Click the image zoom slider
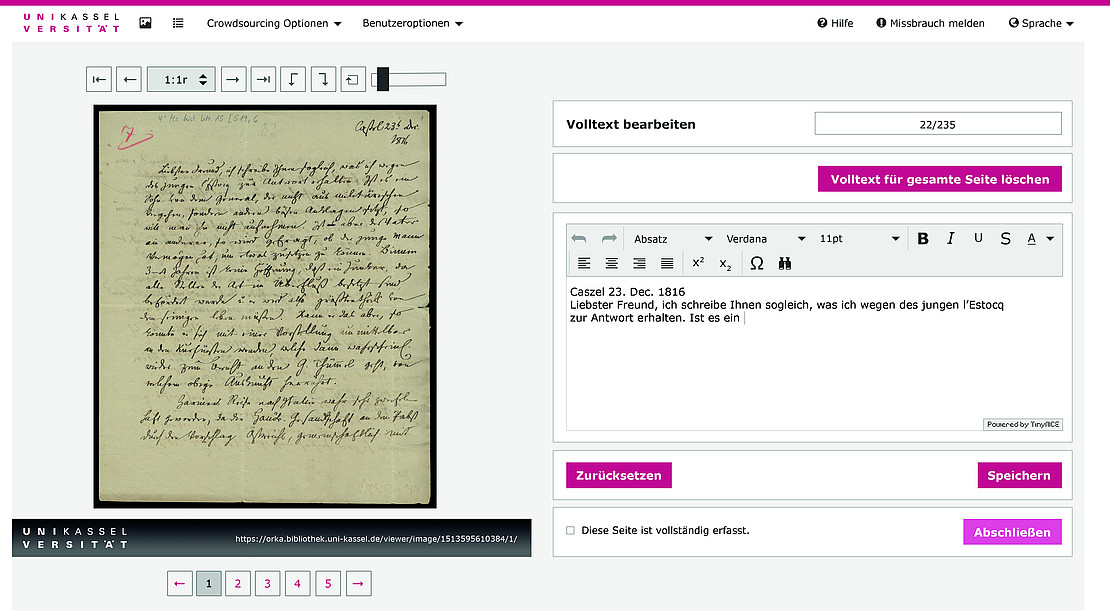Viewport: 1110px width, 611px height. [410, 79]
